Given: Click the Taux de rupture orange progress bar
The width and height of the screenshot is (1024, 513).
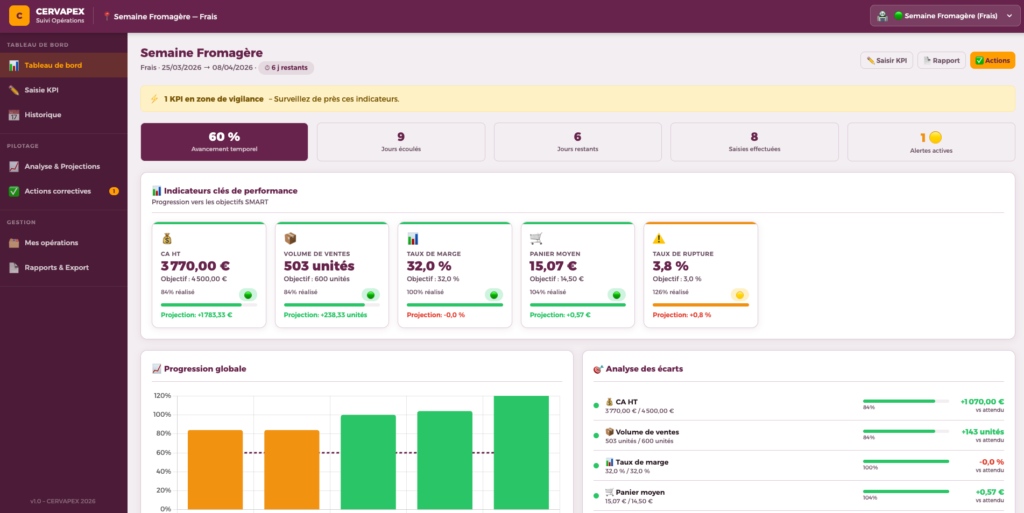Looking at the screenshot, I should coord(701,305).
